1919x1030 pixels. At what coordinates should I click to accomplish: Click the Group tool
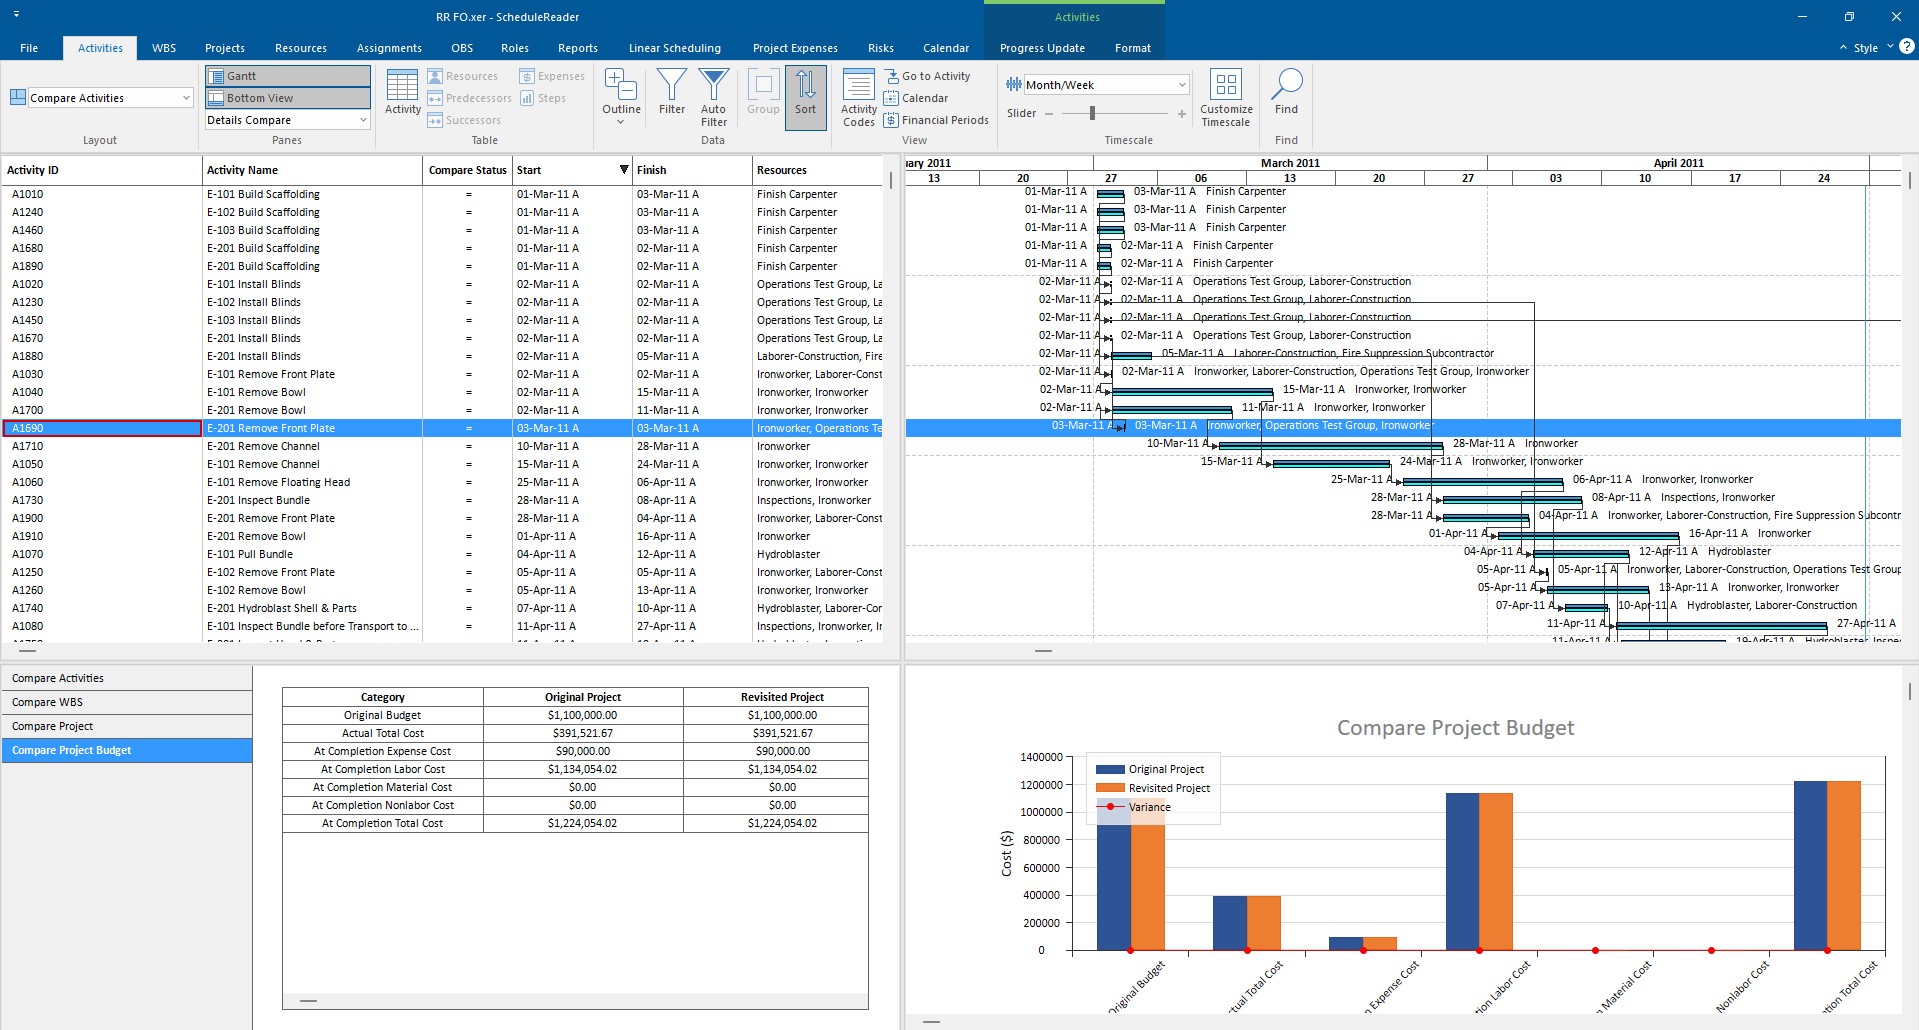[763, 93]
